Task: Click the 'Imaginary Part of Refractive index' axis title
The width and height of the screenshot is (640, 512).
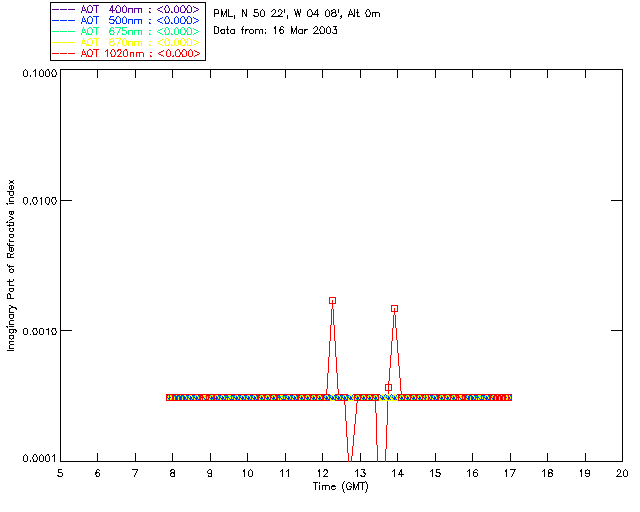Action: click(x=11, y=265)
